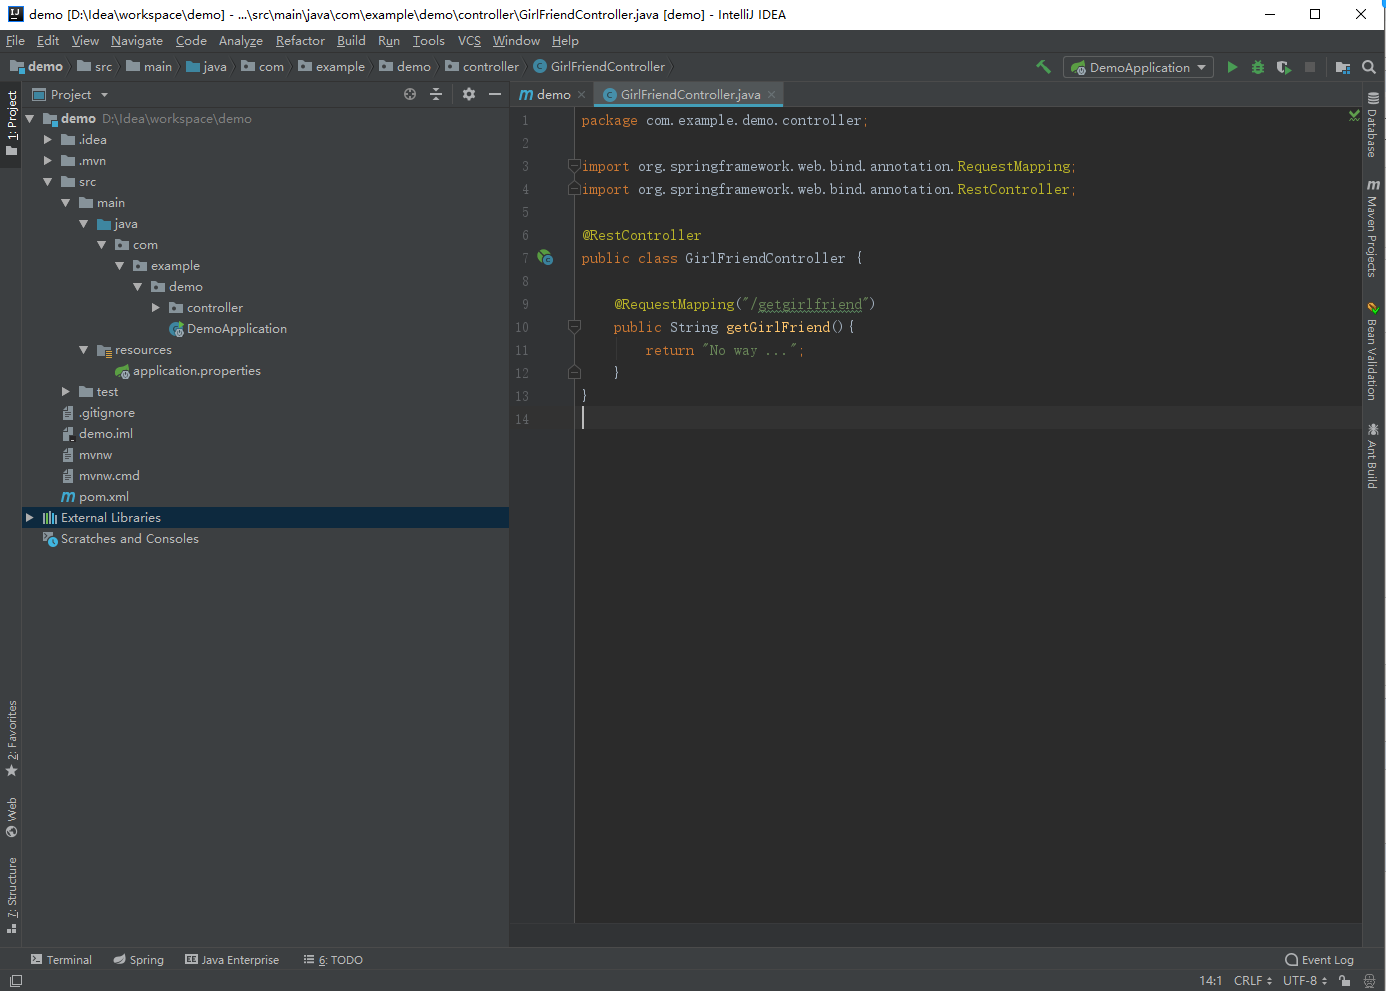Image resolution: width=1386 pixels, height=991 pixels.
Task: Open the Spring tool window
Action: click(x=138, y=959)
